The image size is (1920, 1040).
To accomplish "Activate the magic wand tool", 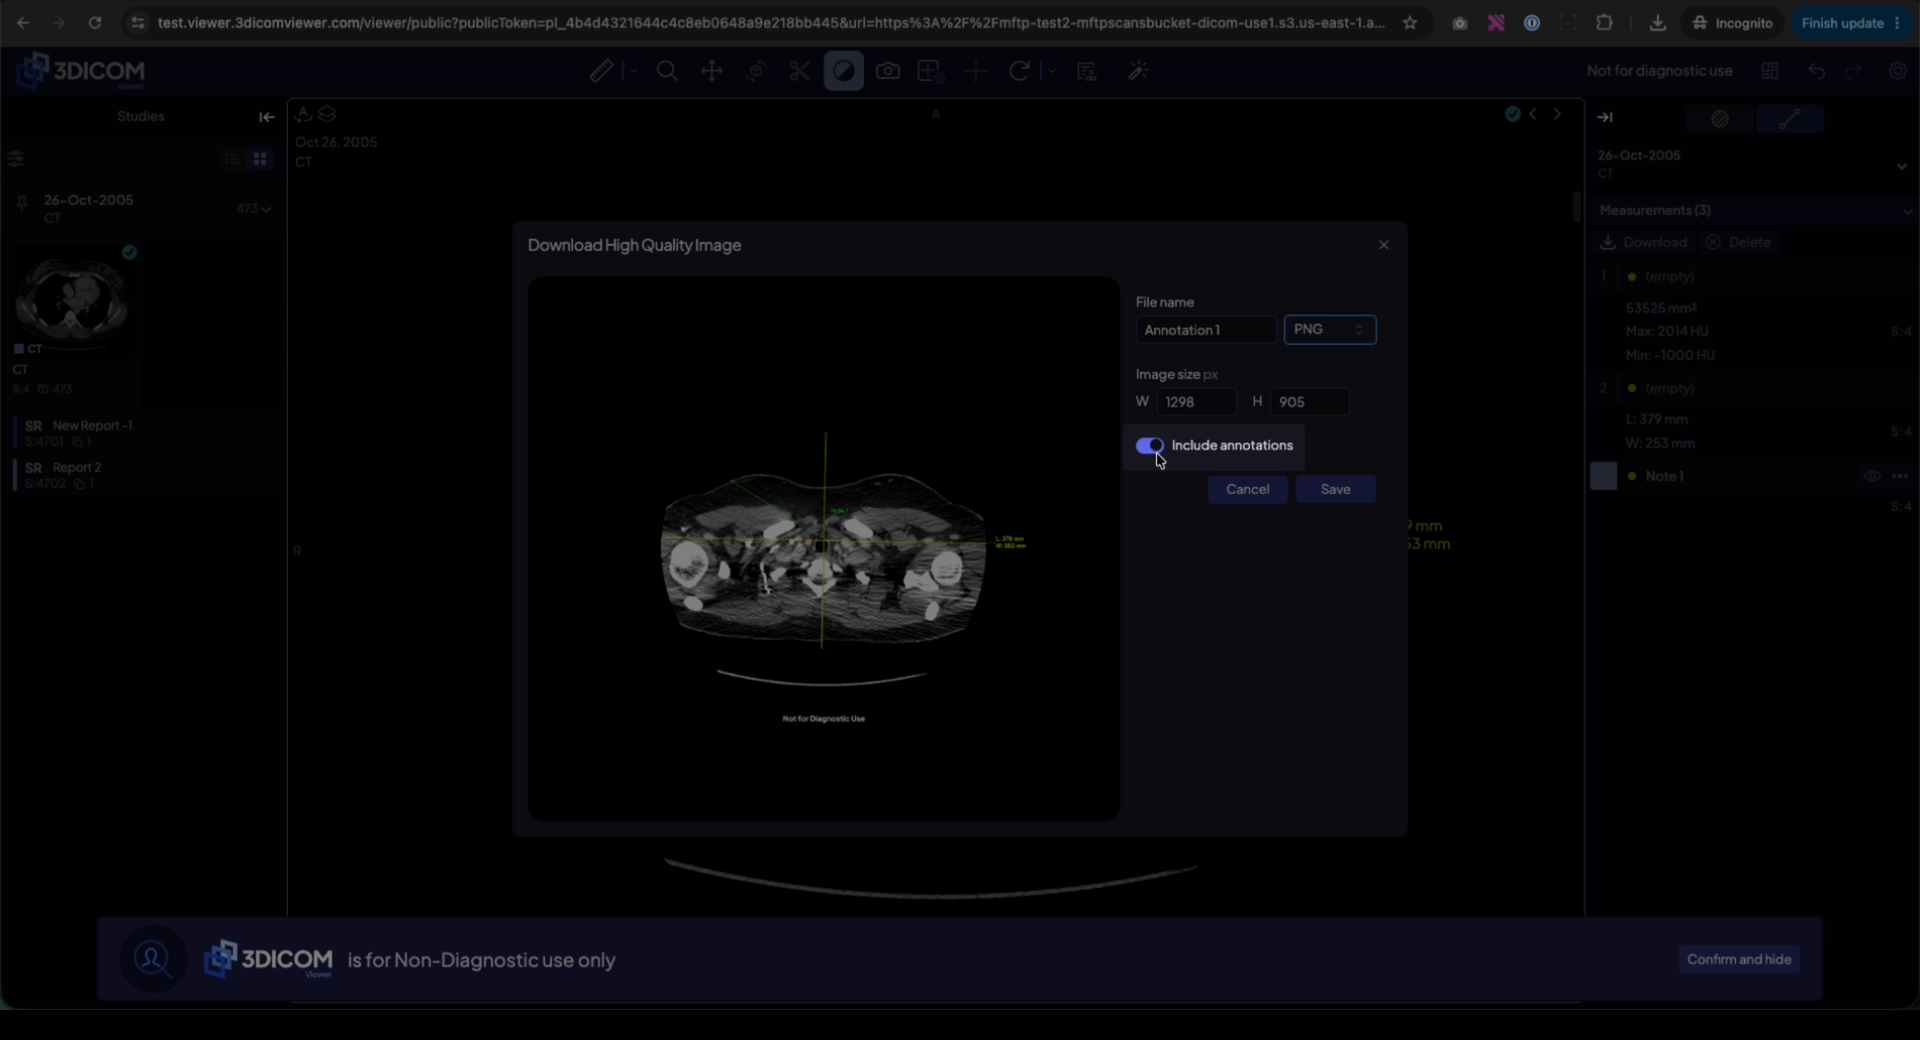I will point(1138,71).
